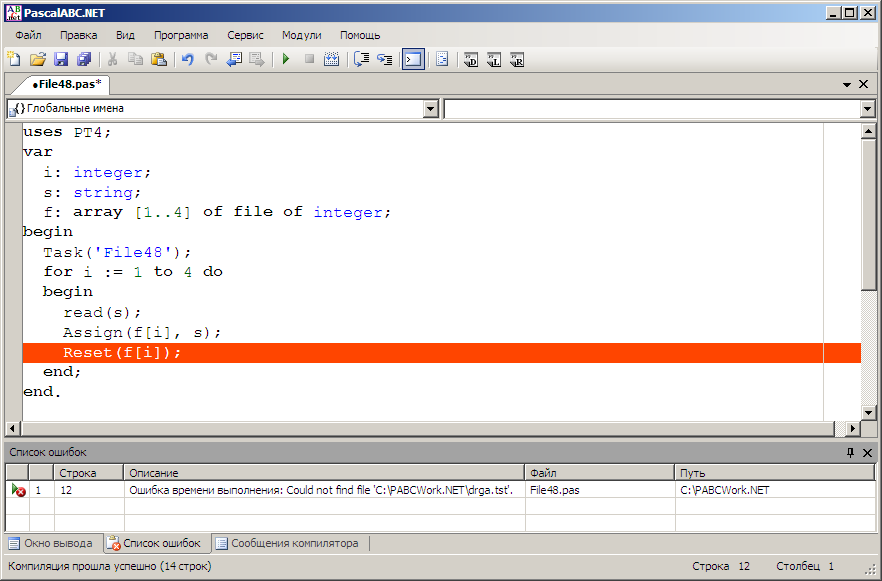
Task: Save the current file via floppy icon
Action: tap(61, 59)
